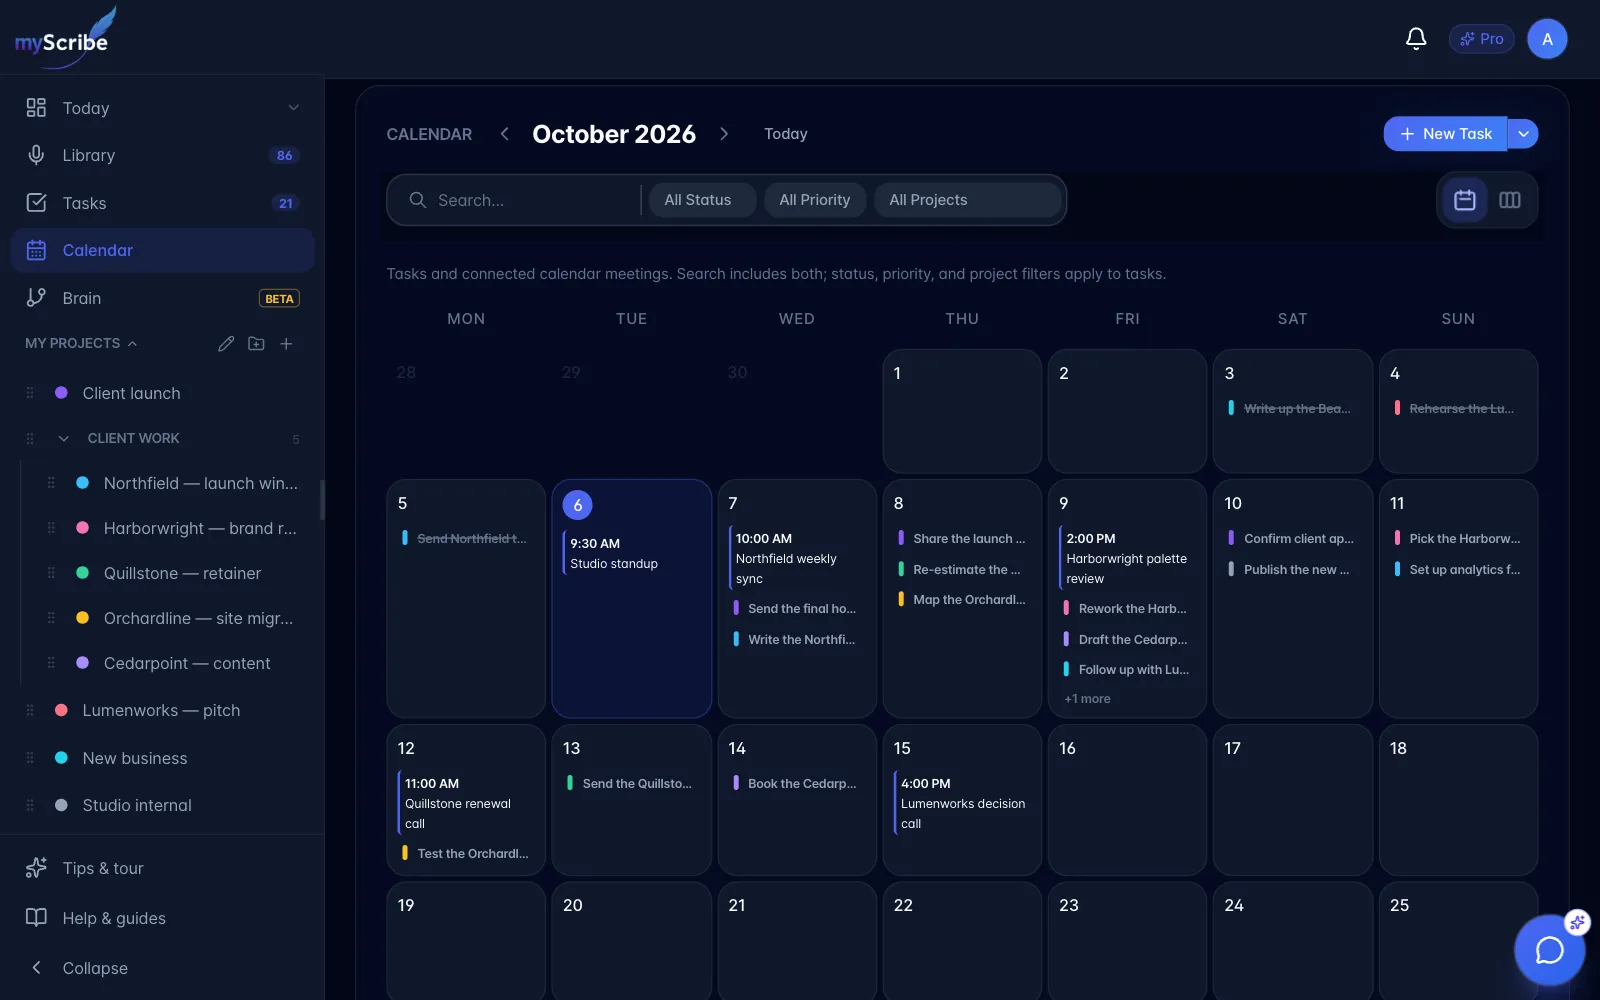Open Tips & tour
Viewport: 1600px width, 1000px height.
pos(162,868)
